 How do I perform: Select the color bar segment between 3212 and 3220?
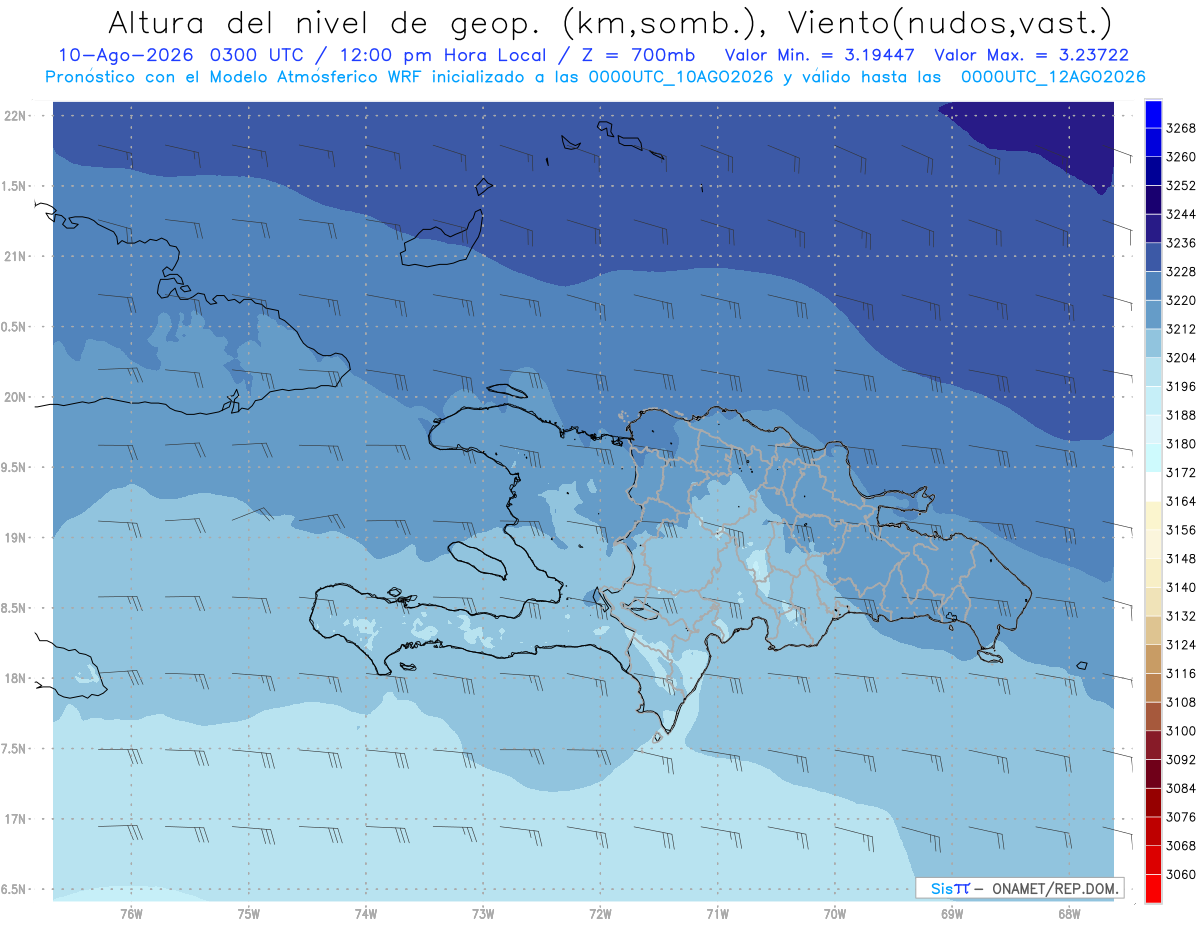tap(1152, 315)
